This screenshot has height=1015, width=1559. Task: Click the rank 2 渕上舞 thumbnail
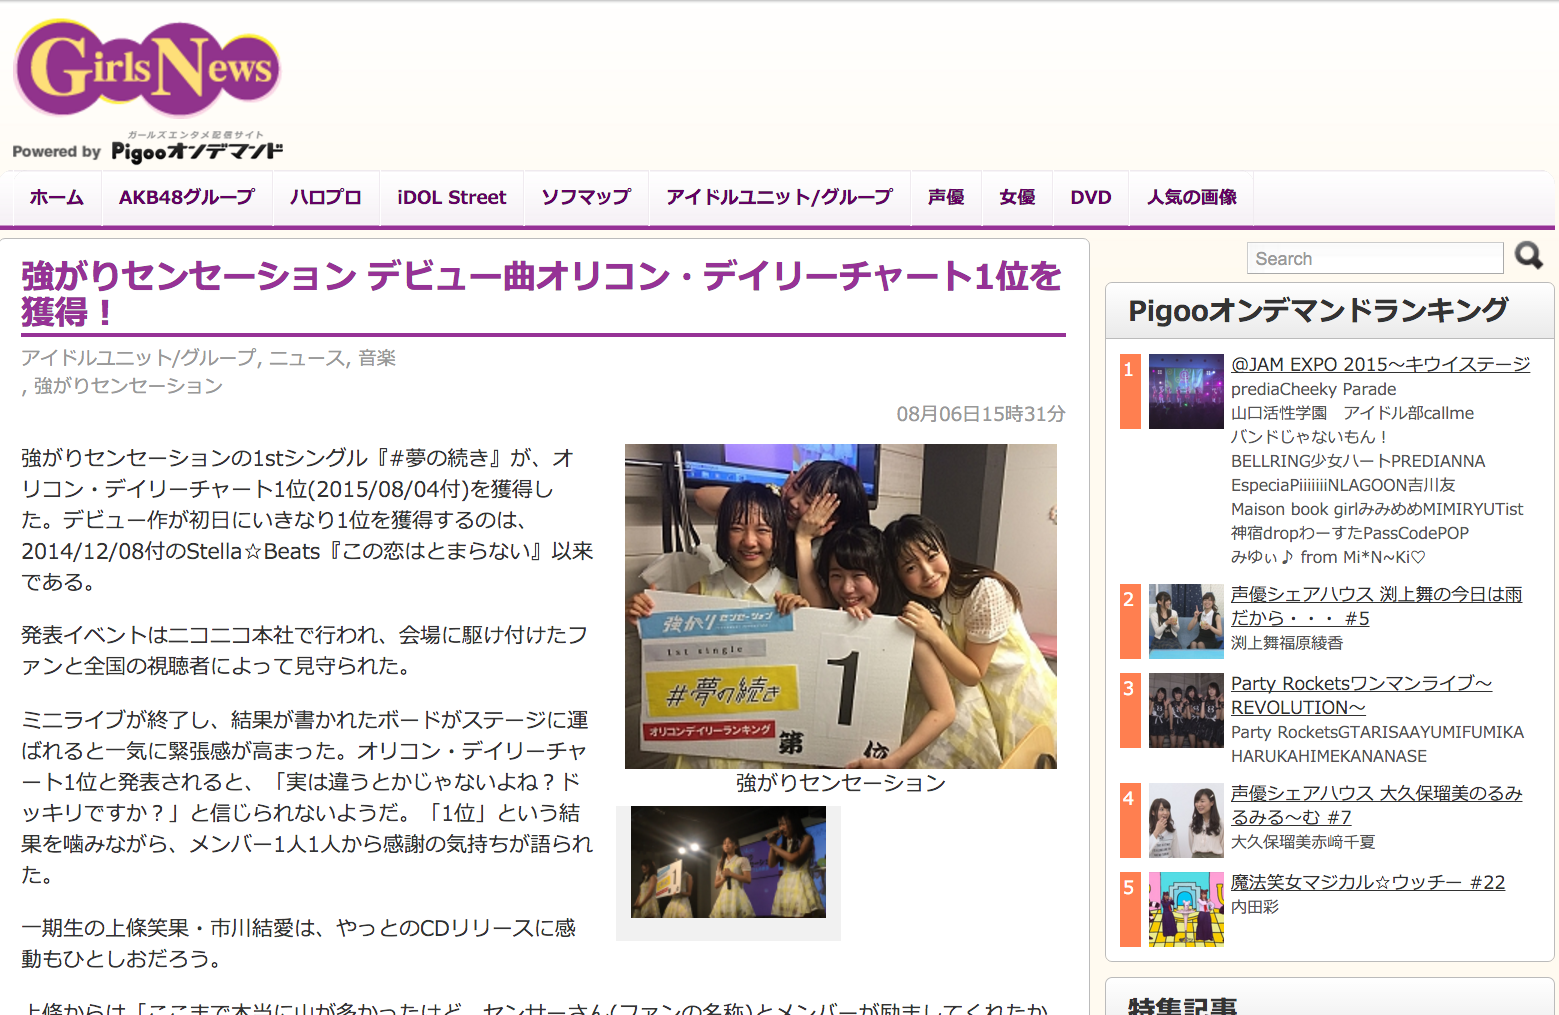(x=1186, y=621)
